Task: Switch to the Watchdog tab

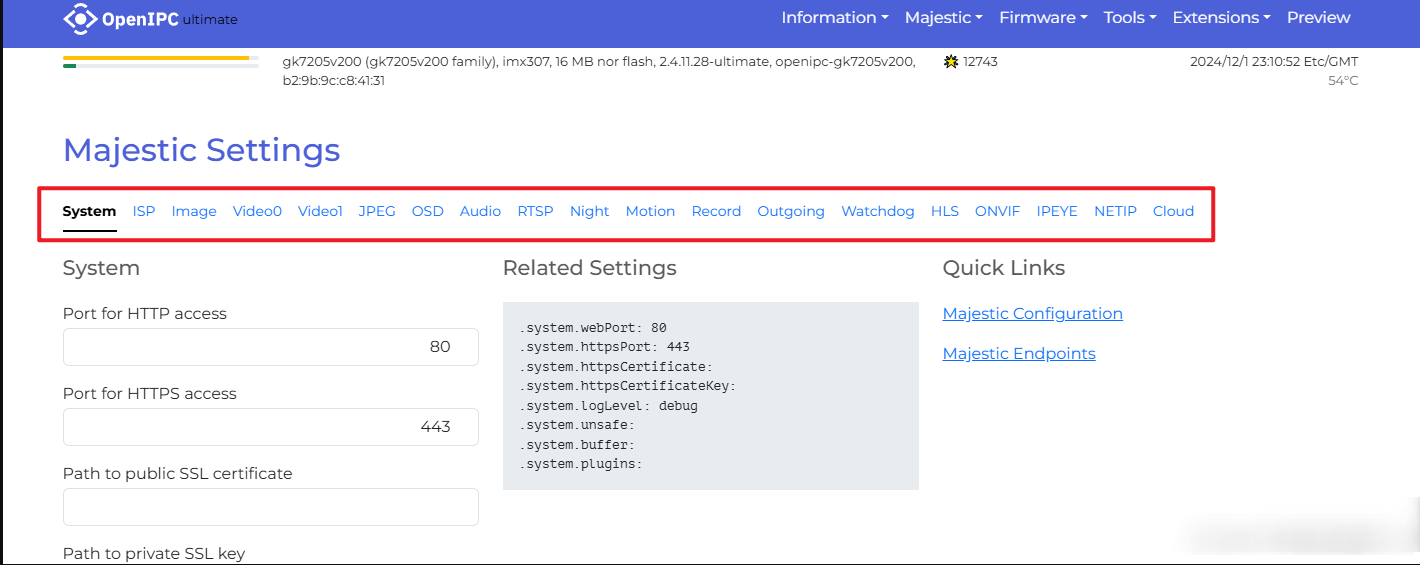Action: (x=878, y=211)
